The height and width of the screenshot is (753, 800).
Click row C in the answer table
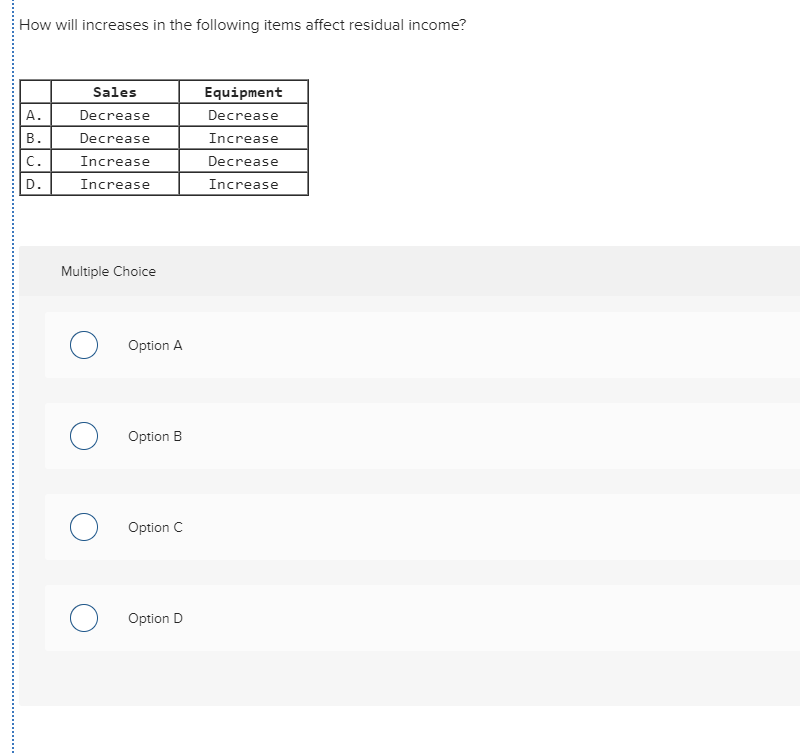[x=33, y=161]
